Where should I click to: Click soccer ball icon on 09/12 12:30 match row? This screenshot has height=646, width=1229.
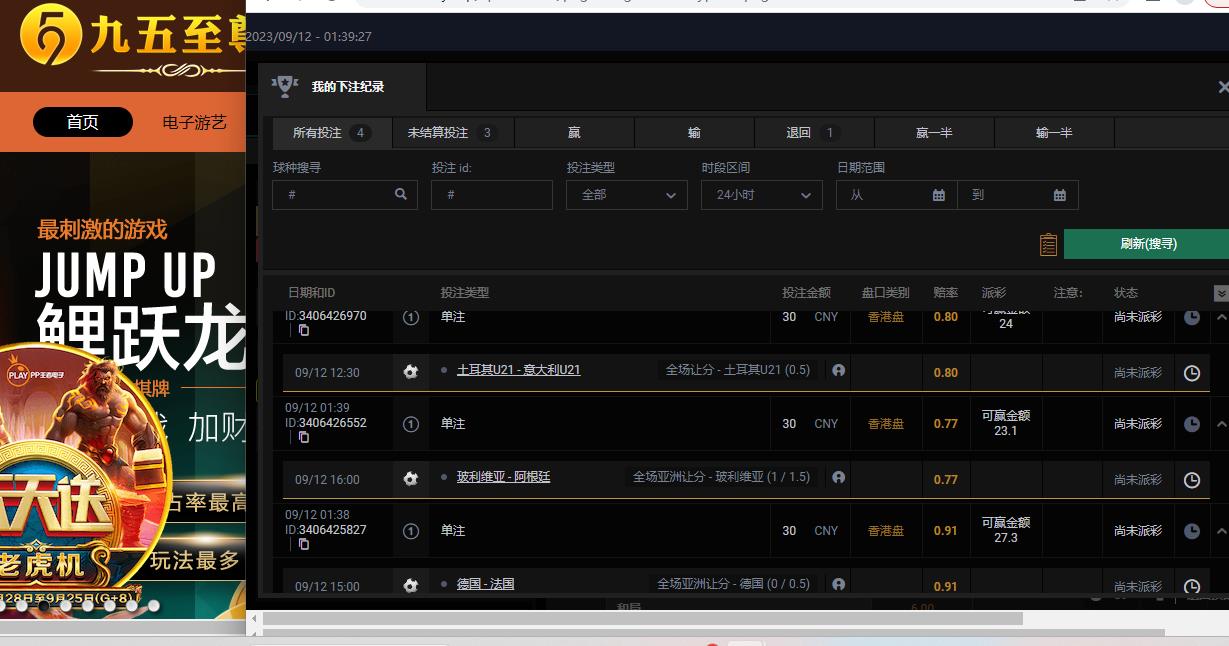pos(410,372)
